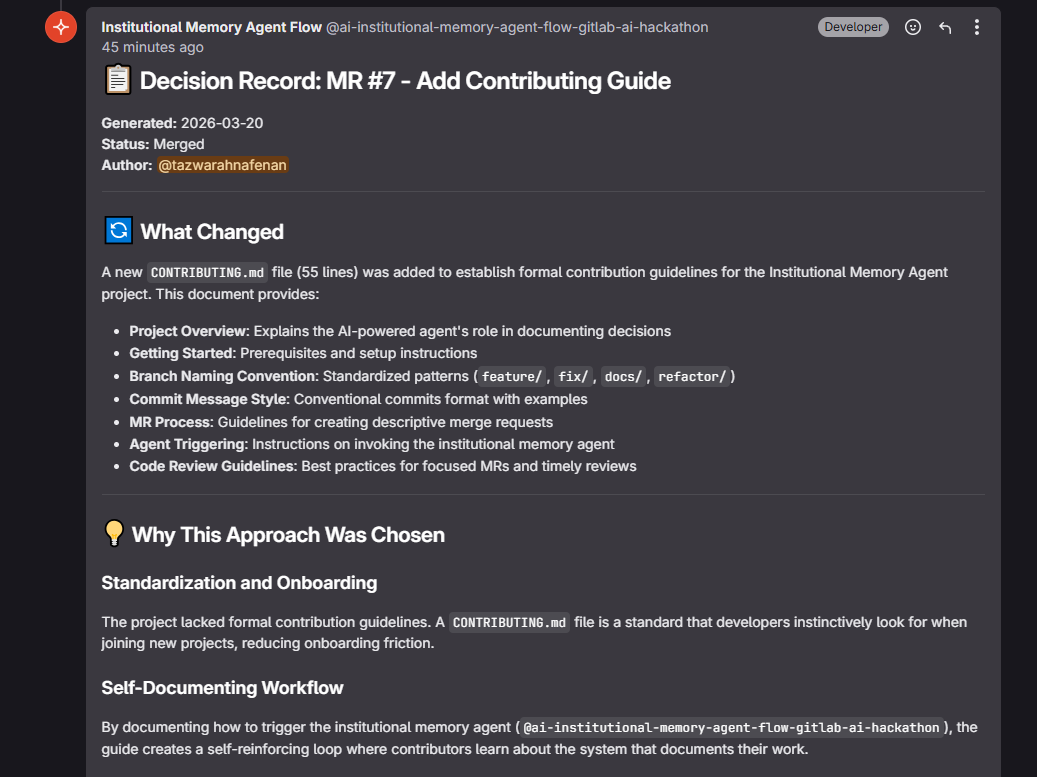Click CONTRIBUTING.md code under What Changed
This screenshot has height=777, width=1037.
point(208,272)
